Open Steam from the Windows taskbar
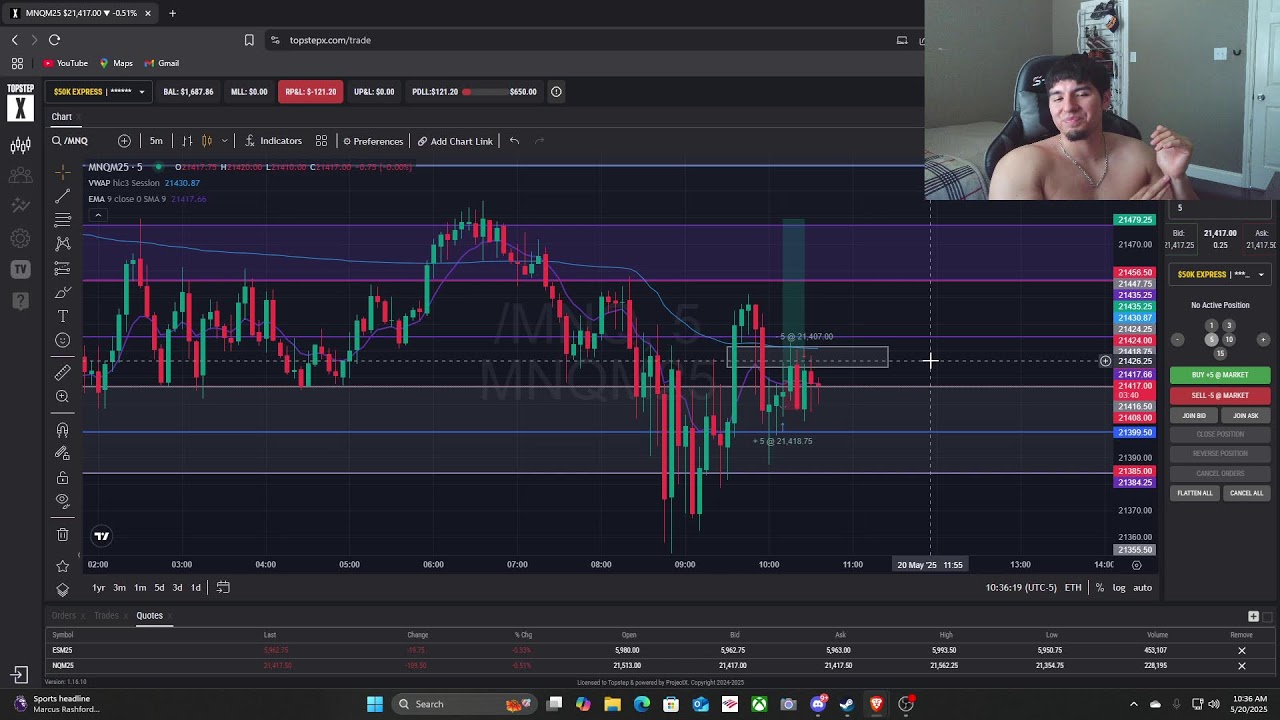Screen dimensions: 1280x720 [847, 704]
